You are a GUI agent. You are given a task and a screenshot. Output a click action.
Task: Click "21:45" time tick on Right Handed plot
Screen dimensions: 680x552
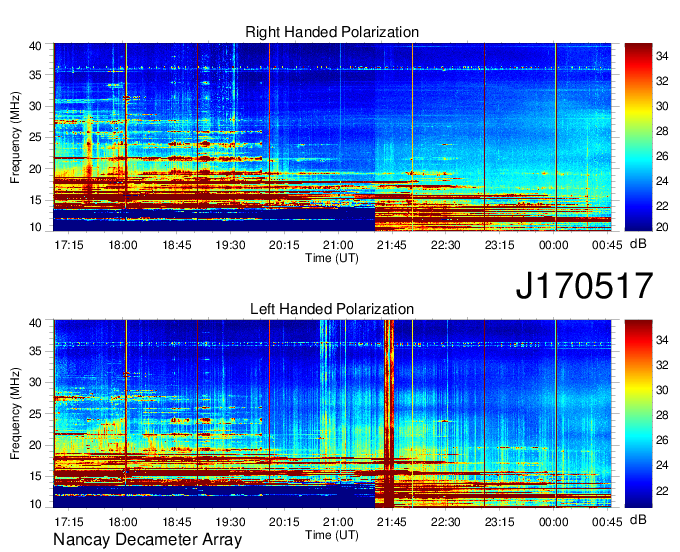pos(392,245)
